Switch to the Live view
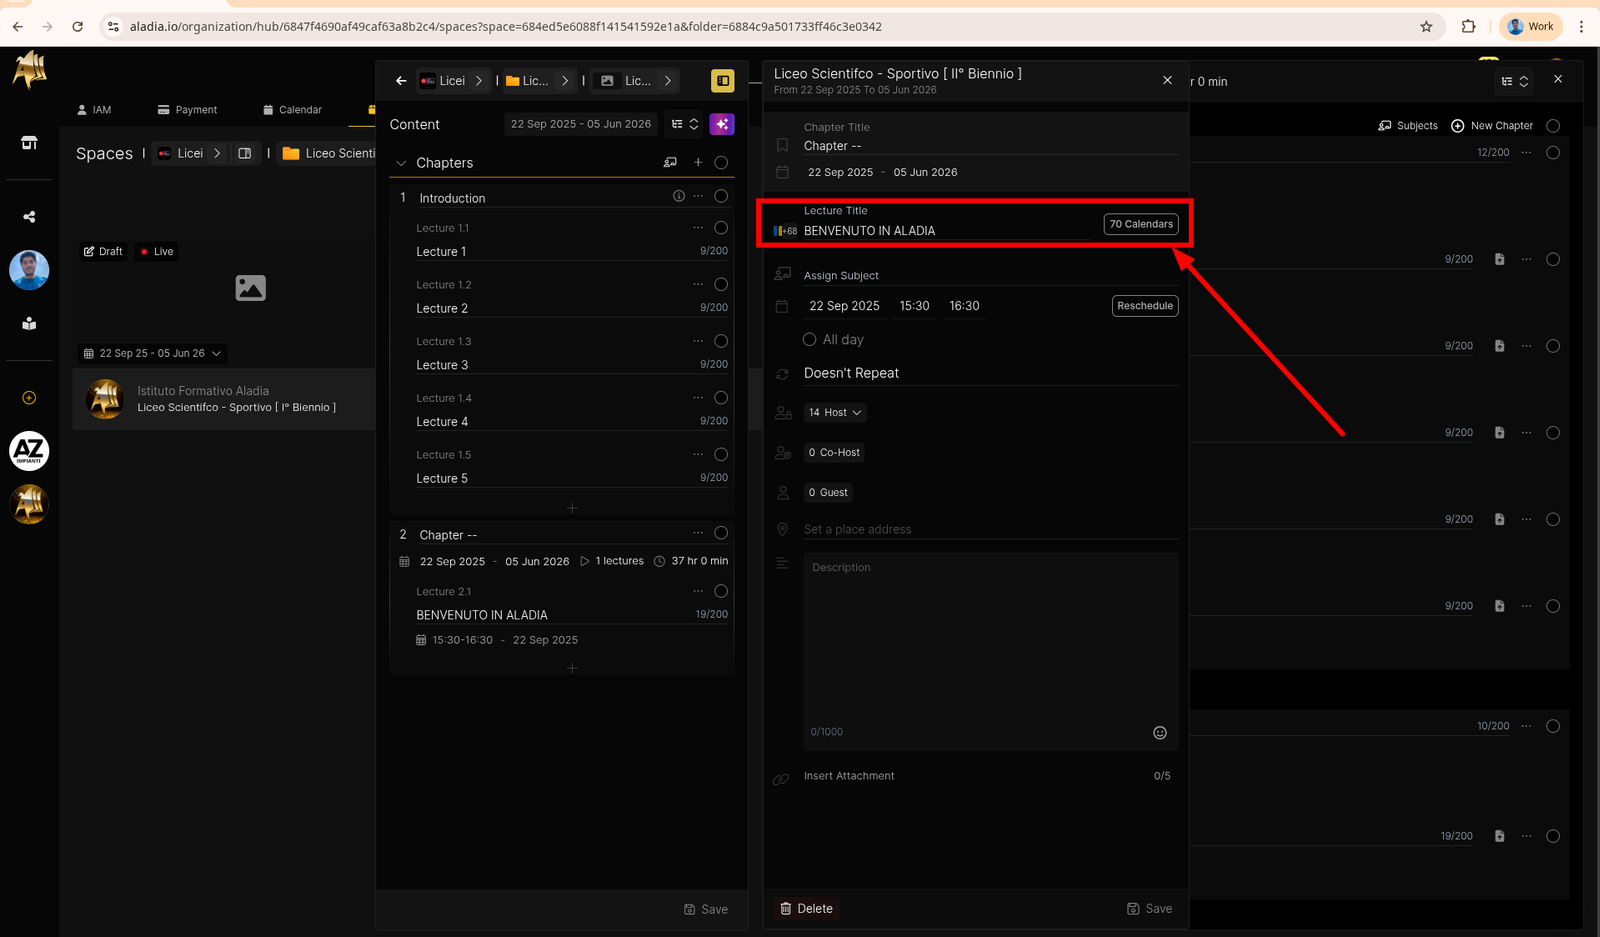Screen dimensions: 1600x937 click(157, 251)
